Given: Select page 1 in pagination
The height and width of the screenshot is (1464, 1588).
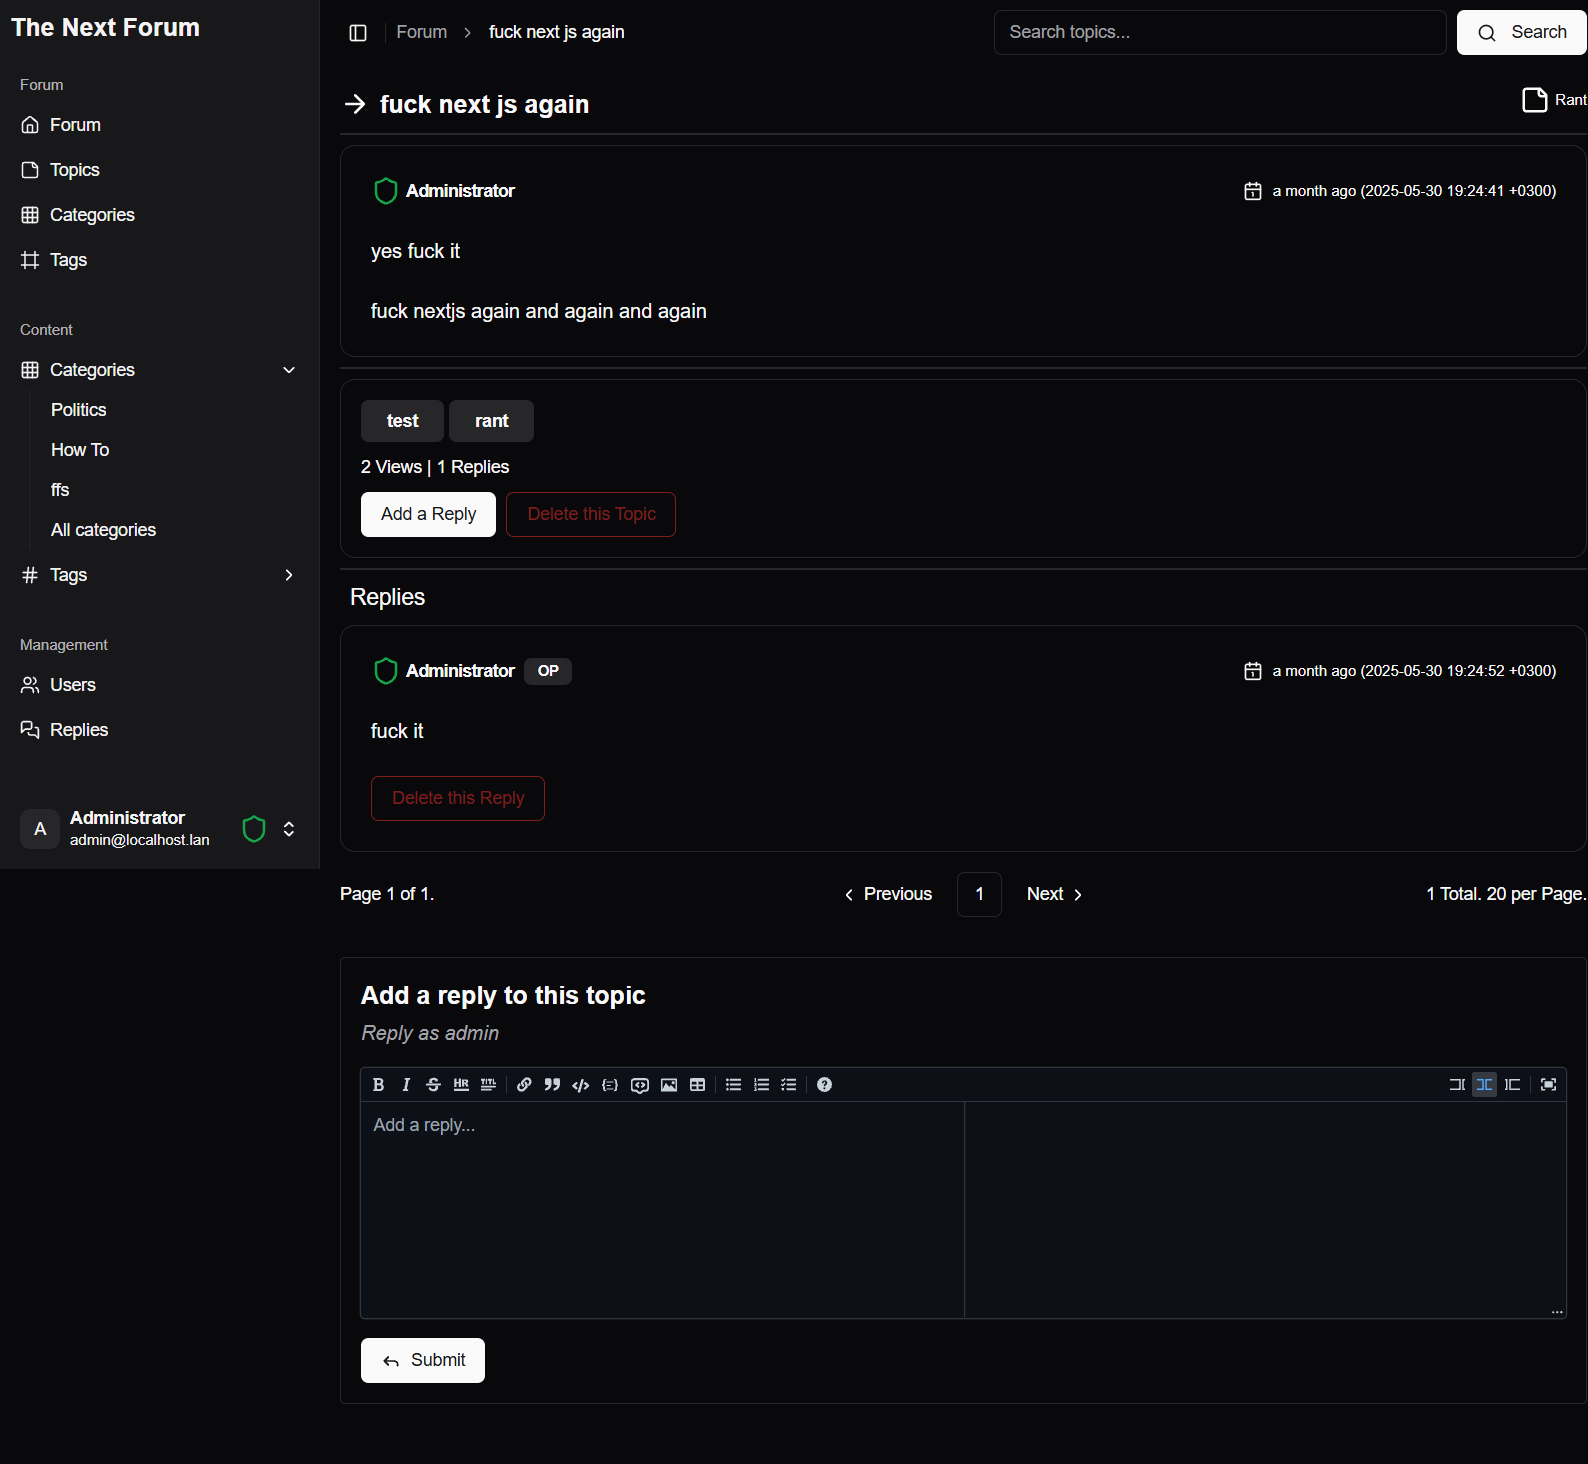Looking at the screenshot, I should tap(979, 894).
